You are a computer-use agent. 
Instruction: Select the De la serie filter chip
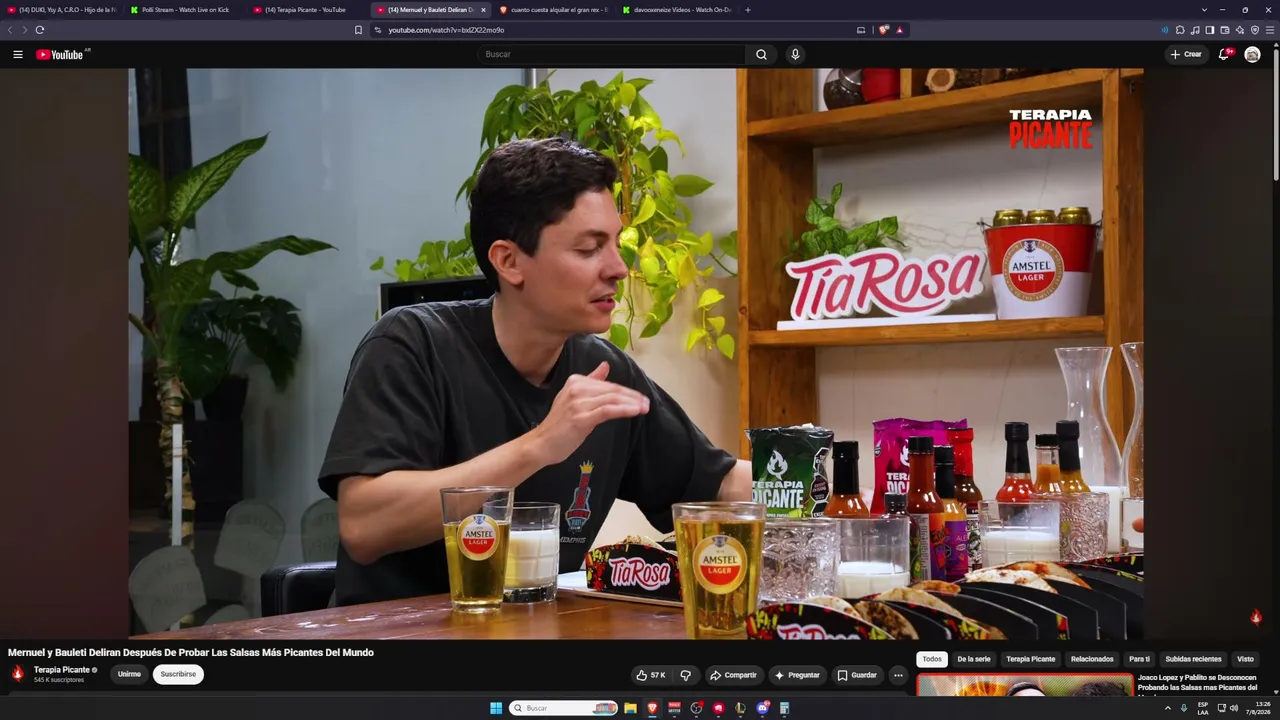coord(974,659)
